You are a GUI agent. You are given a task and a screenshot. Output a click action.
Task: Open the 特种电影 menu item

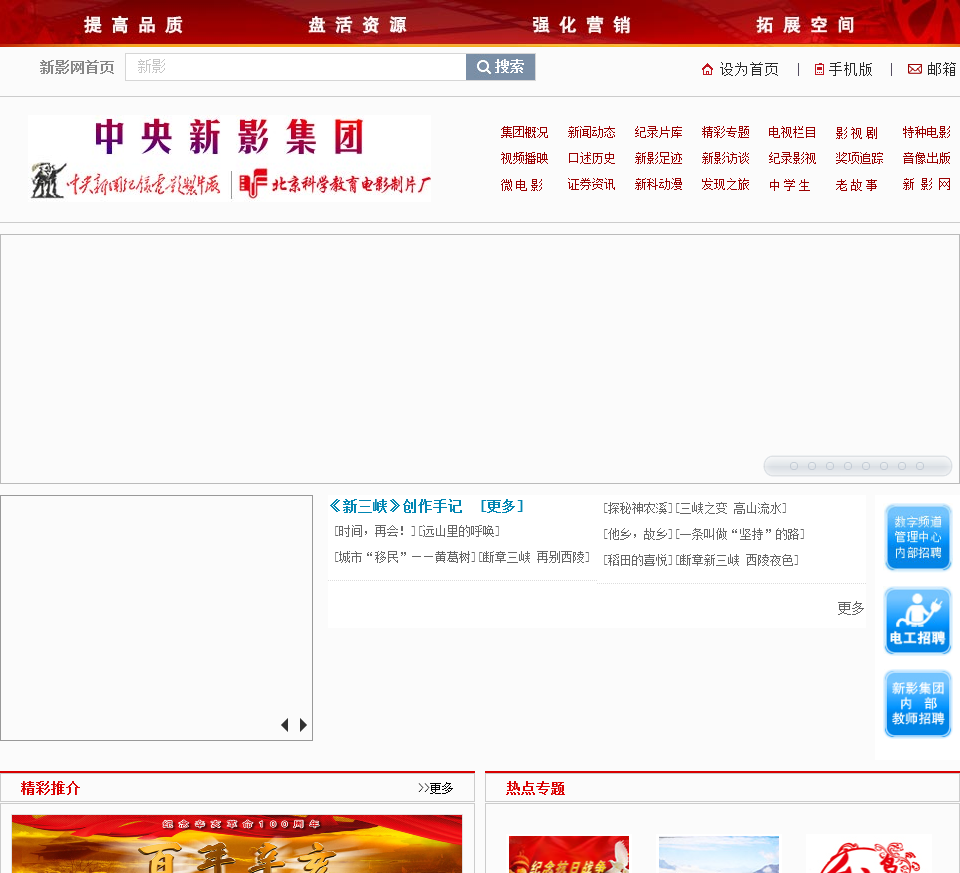pos(926,132)
